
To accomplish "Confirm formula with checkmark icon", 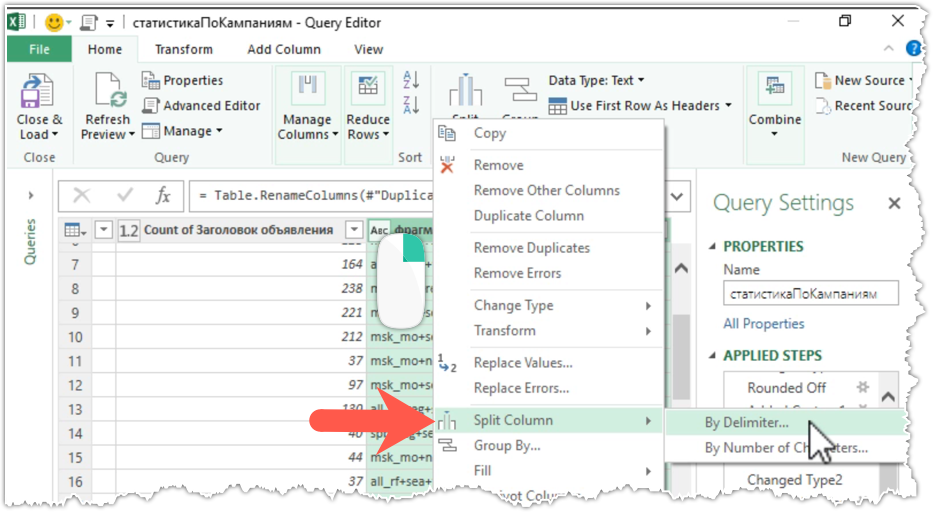I will [x=124, y=195].
